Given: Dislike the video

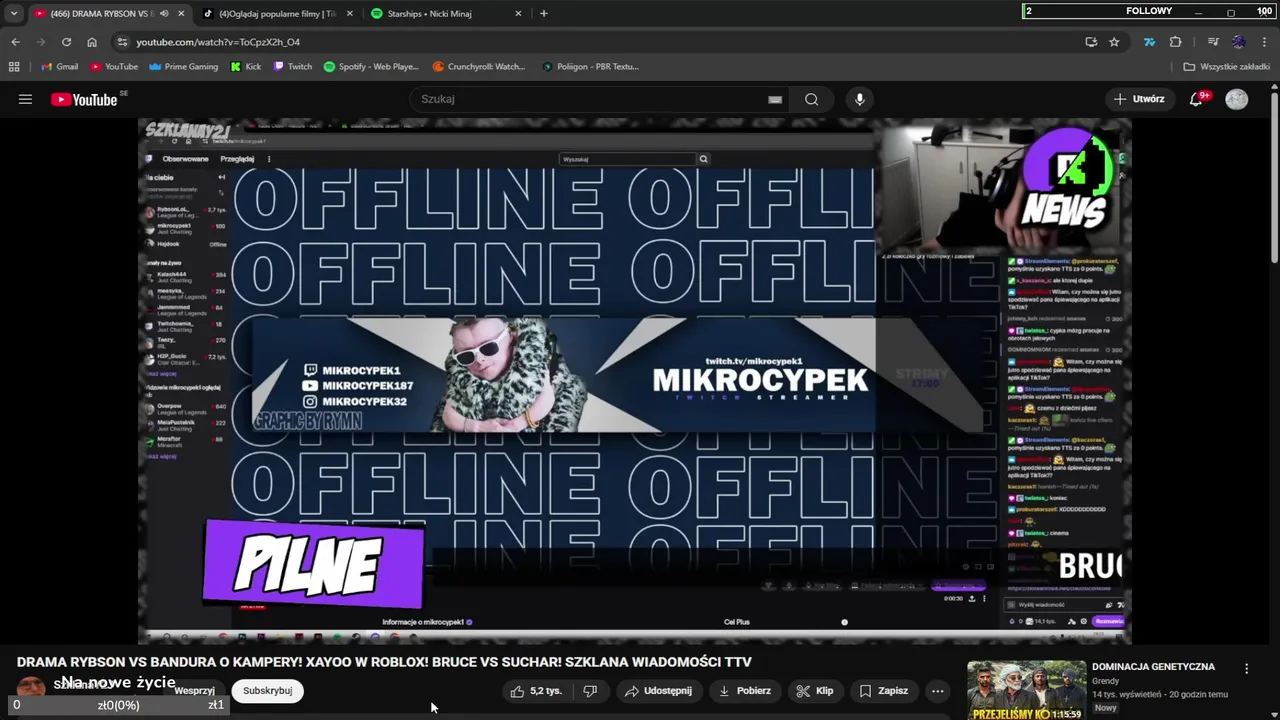Looking at the screenshot, I should [590, 691].
